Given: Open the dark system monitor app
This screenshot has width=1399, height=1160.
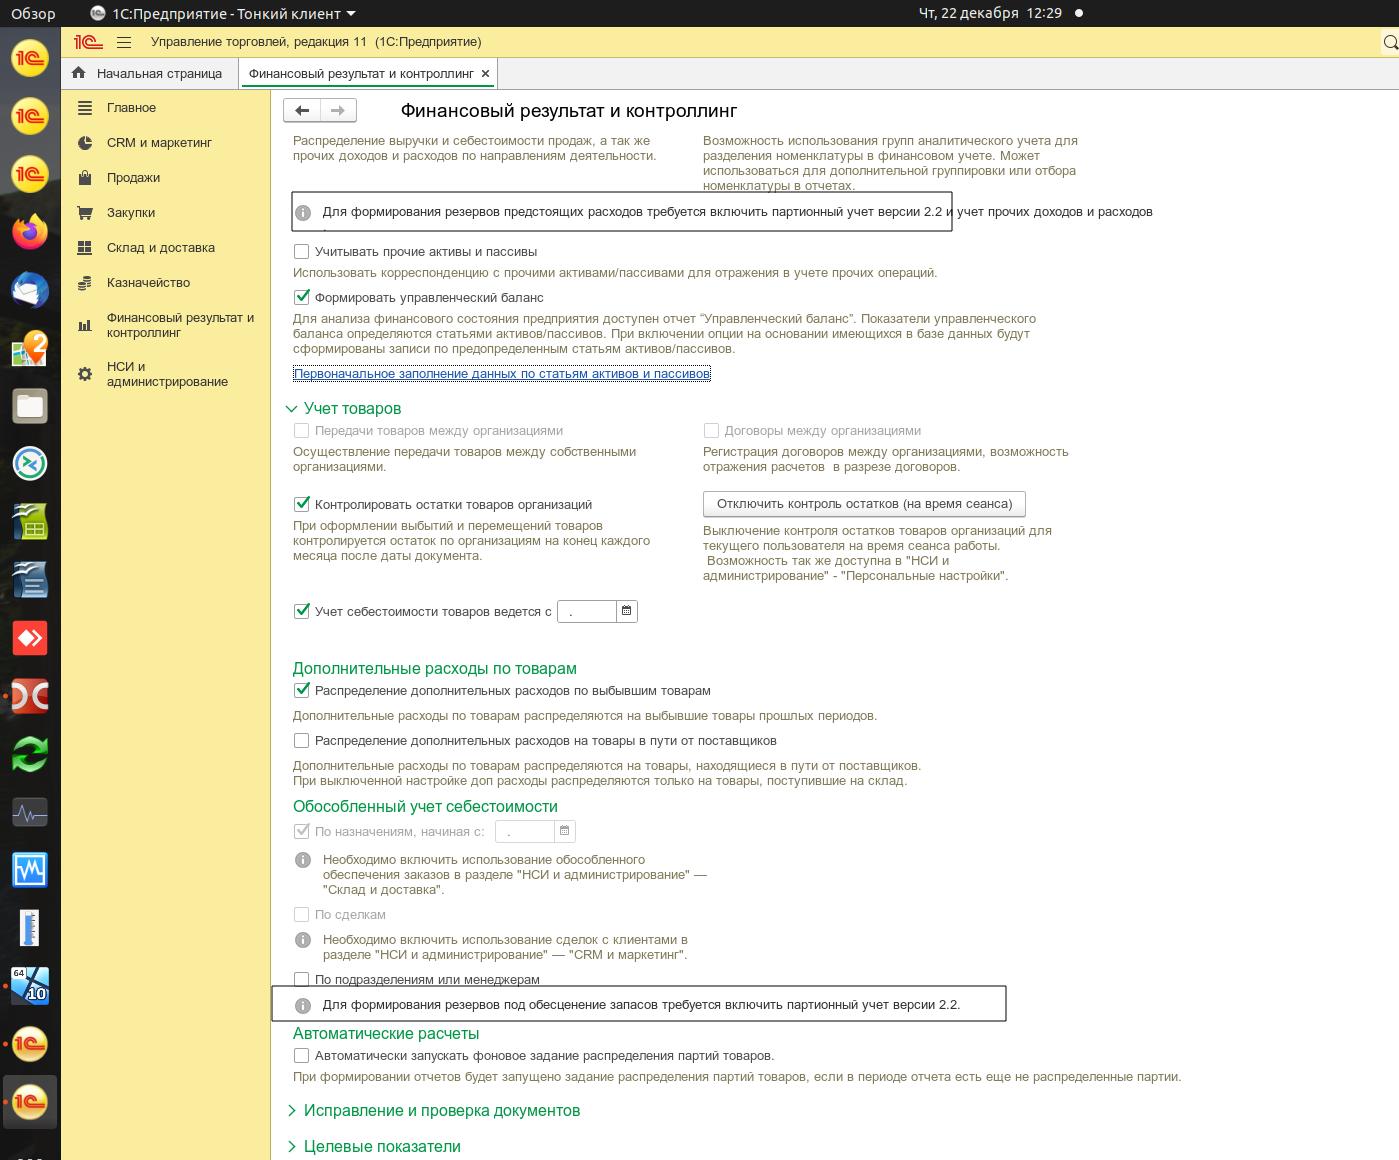Looking at the screenshot, I should (30, 812).
